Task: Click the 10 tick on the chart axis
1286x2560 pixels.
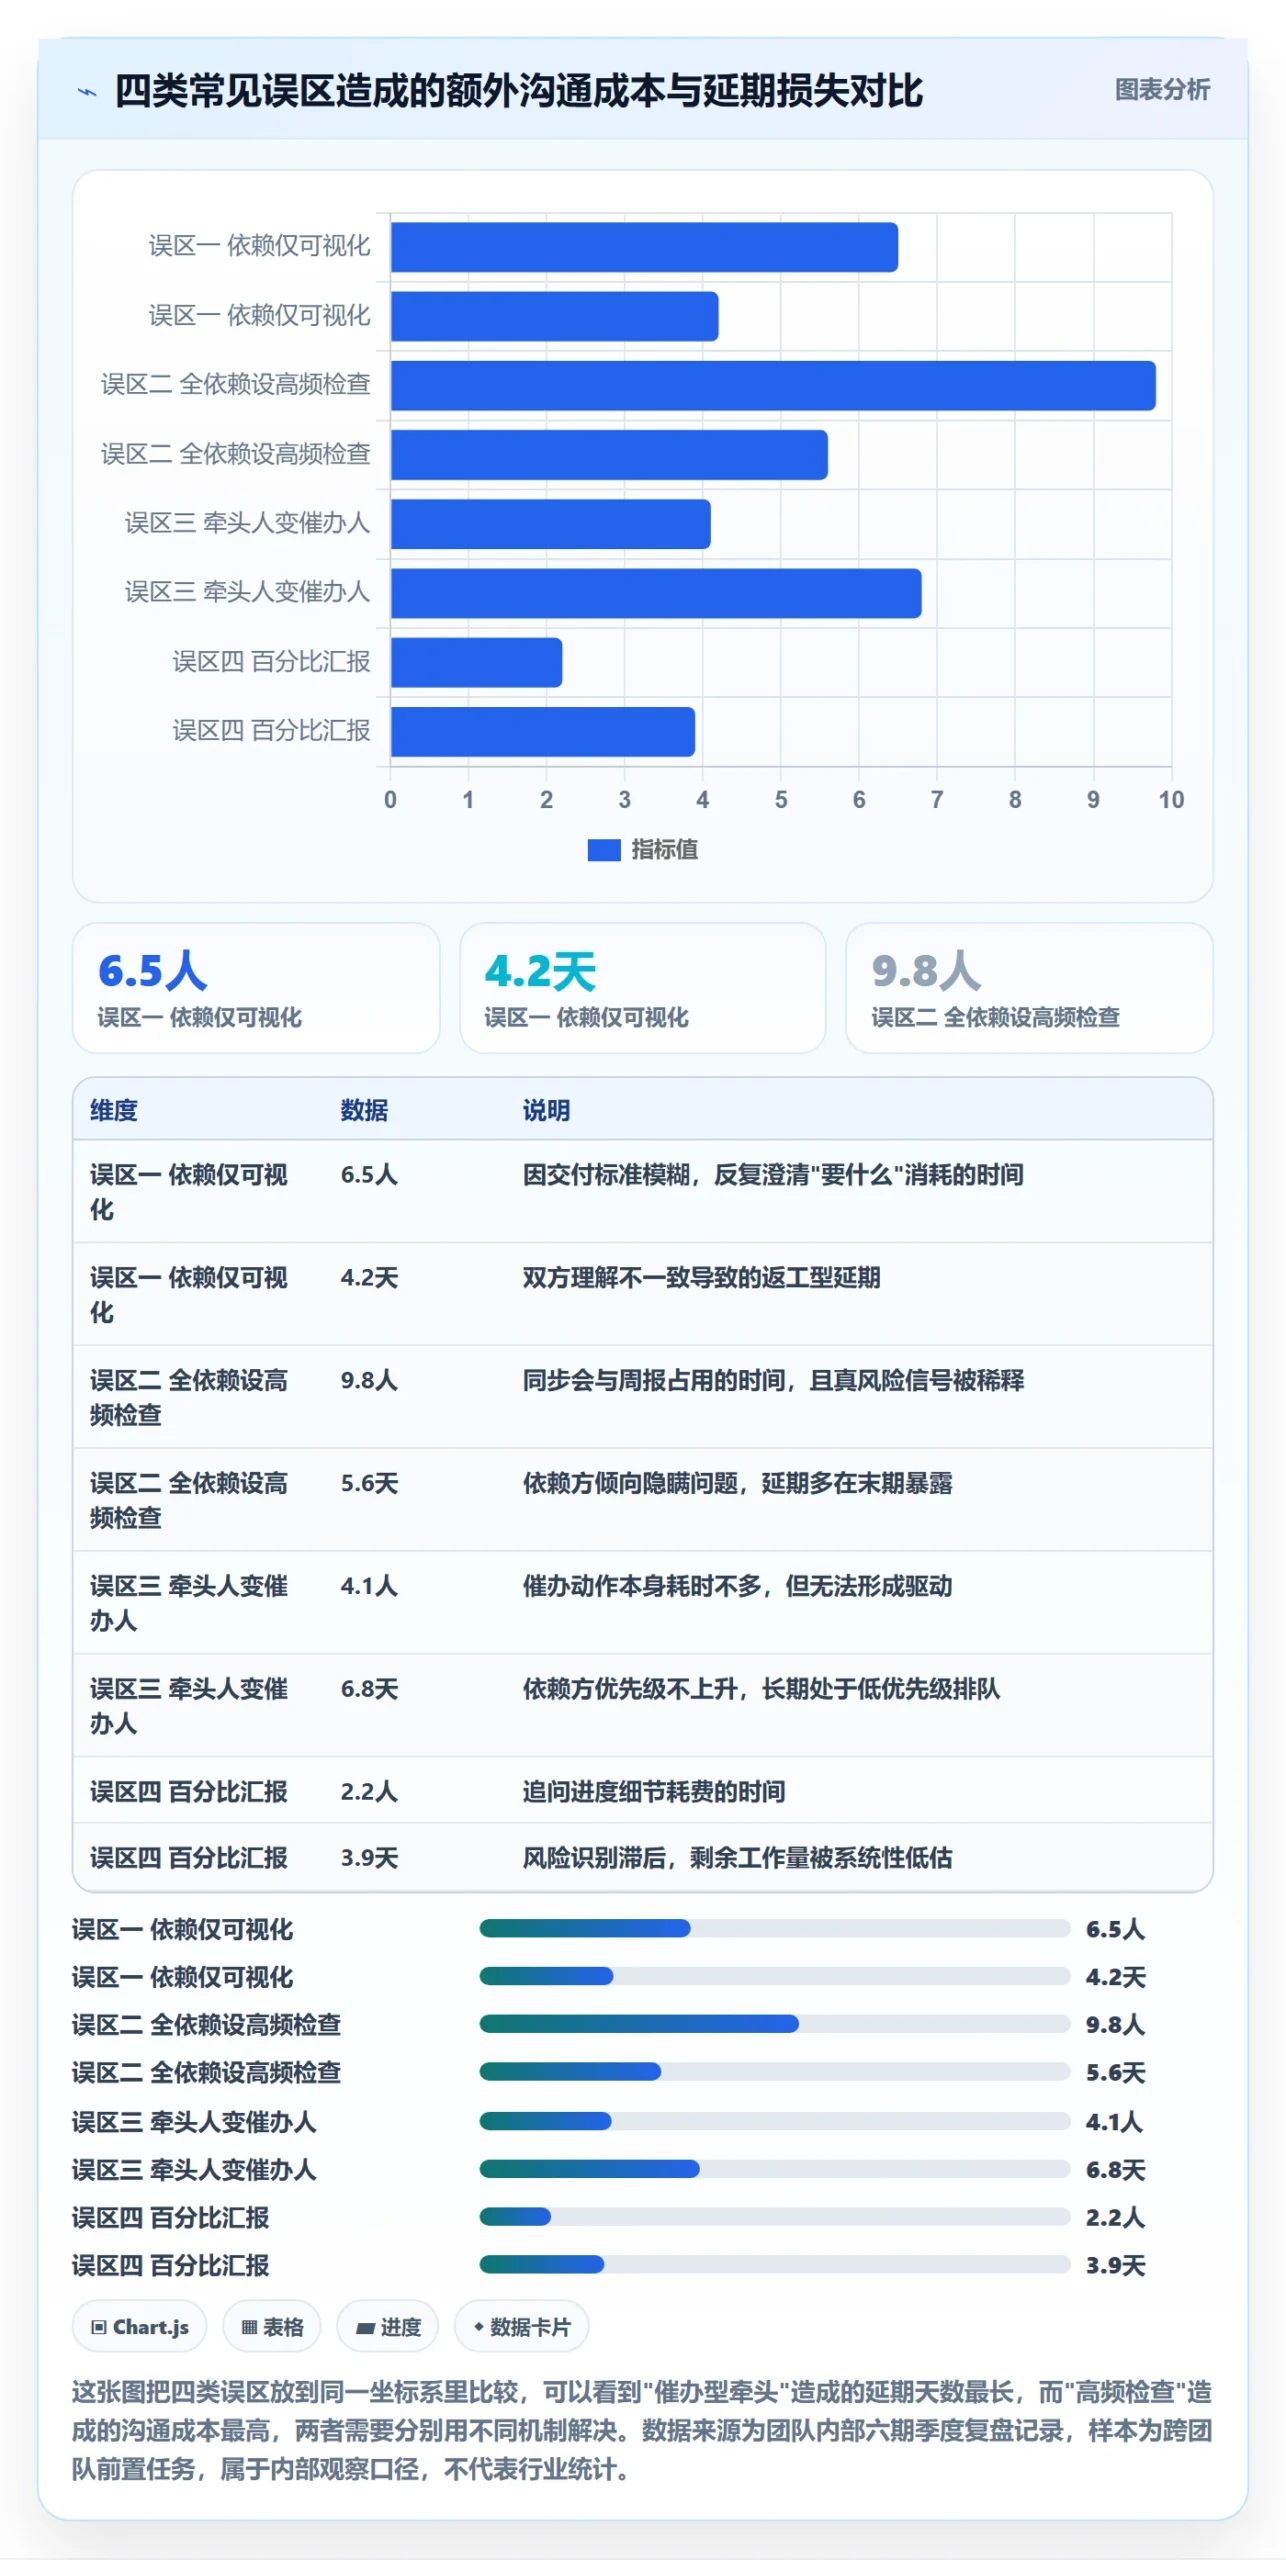Action: tap(1171, 800)
